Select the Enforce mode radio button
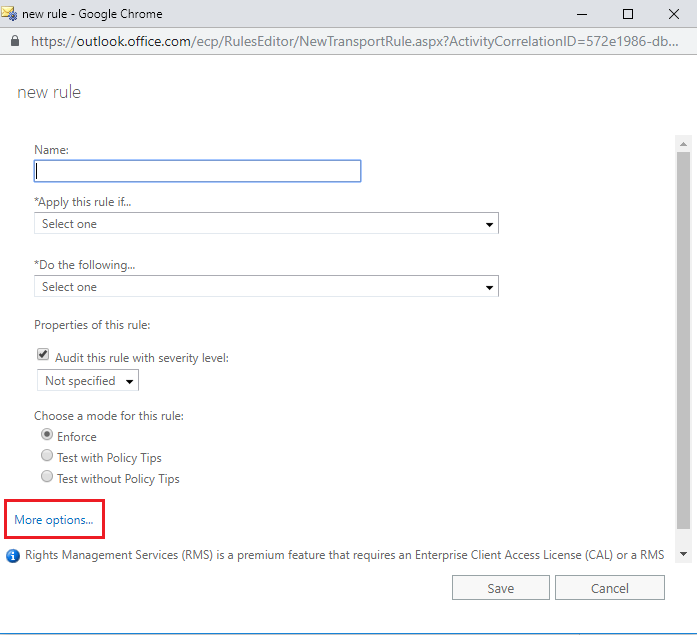This screenshot has width=697, height=635. tap(47, 435)
